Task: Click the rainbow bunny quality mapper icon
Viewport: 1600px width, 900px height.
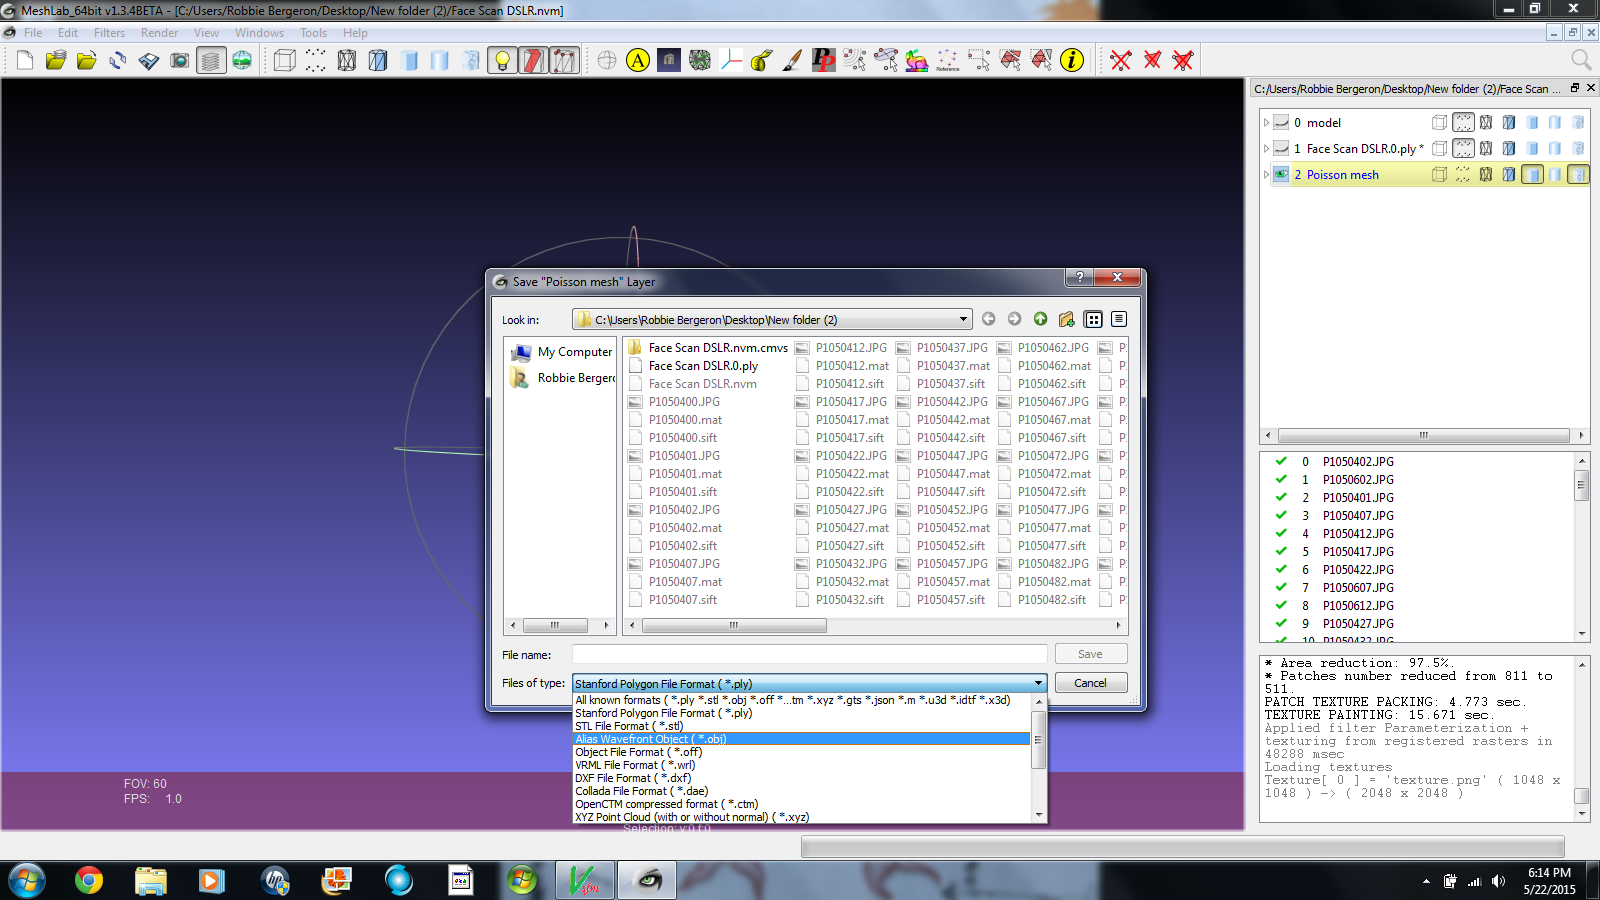Action: (917, 61)
